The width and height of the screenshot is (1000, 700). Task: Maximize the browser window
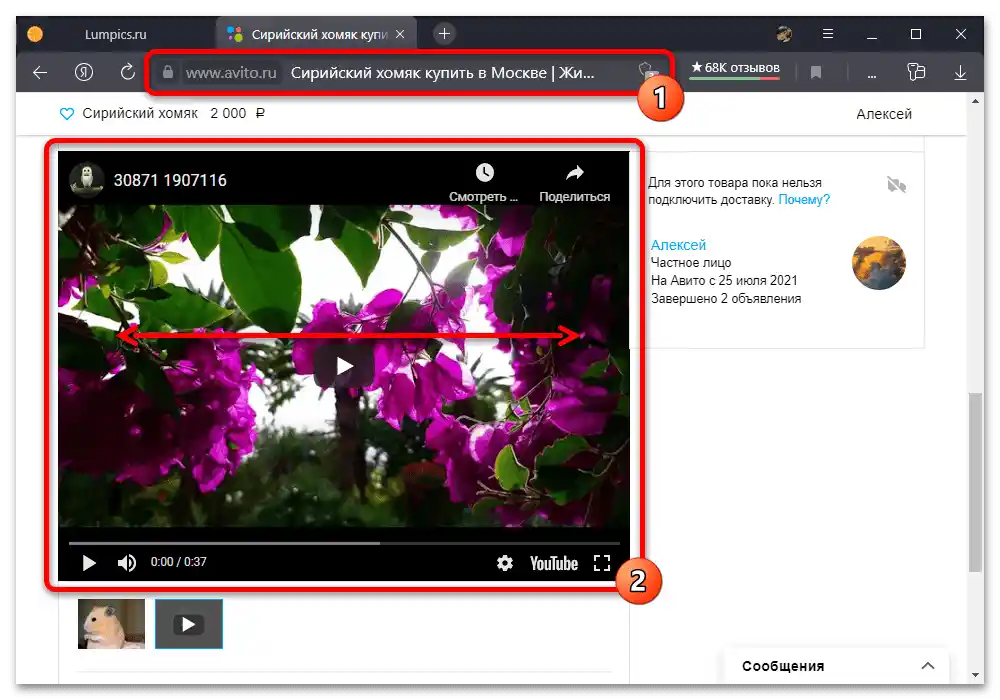point(916,34)
